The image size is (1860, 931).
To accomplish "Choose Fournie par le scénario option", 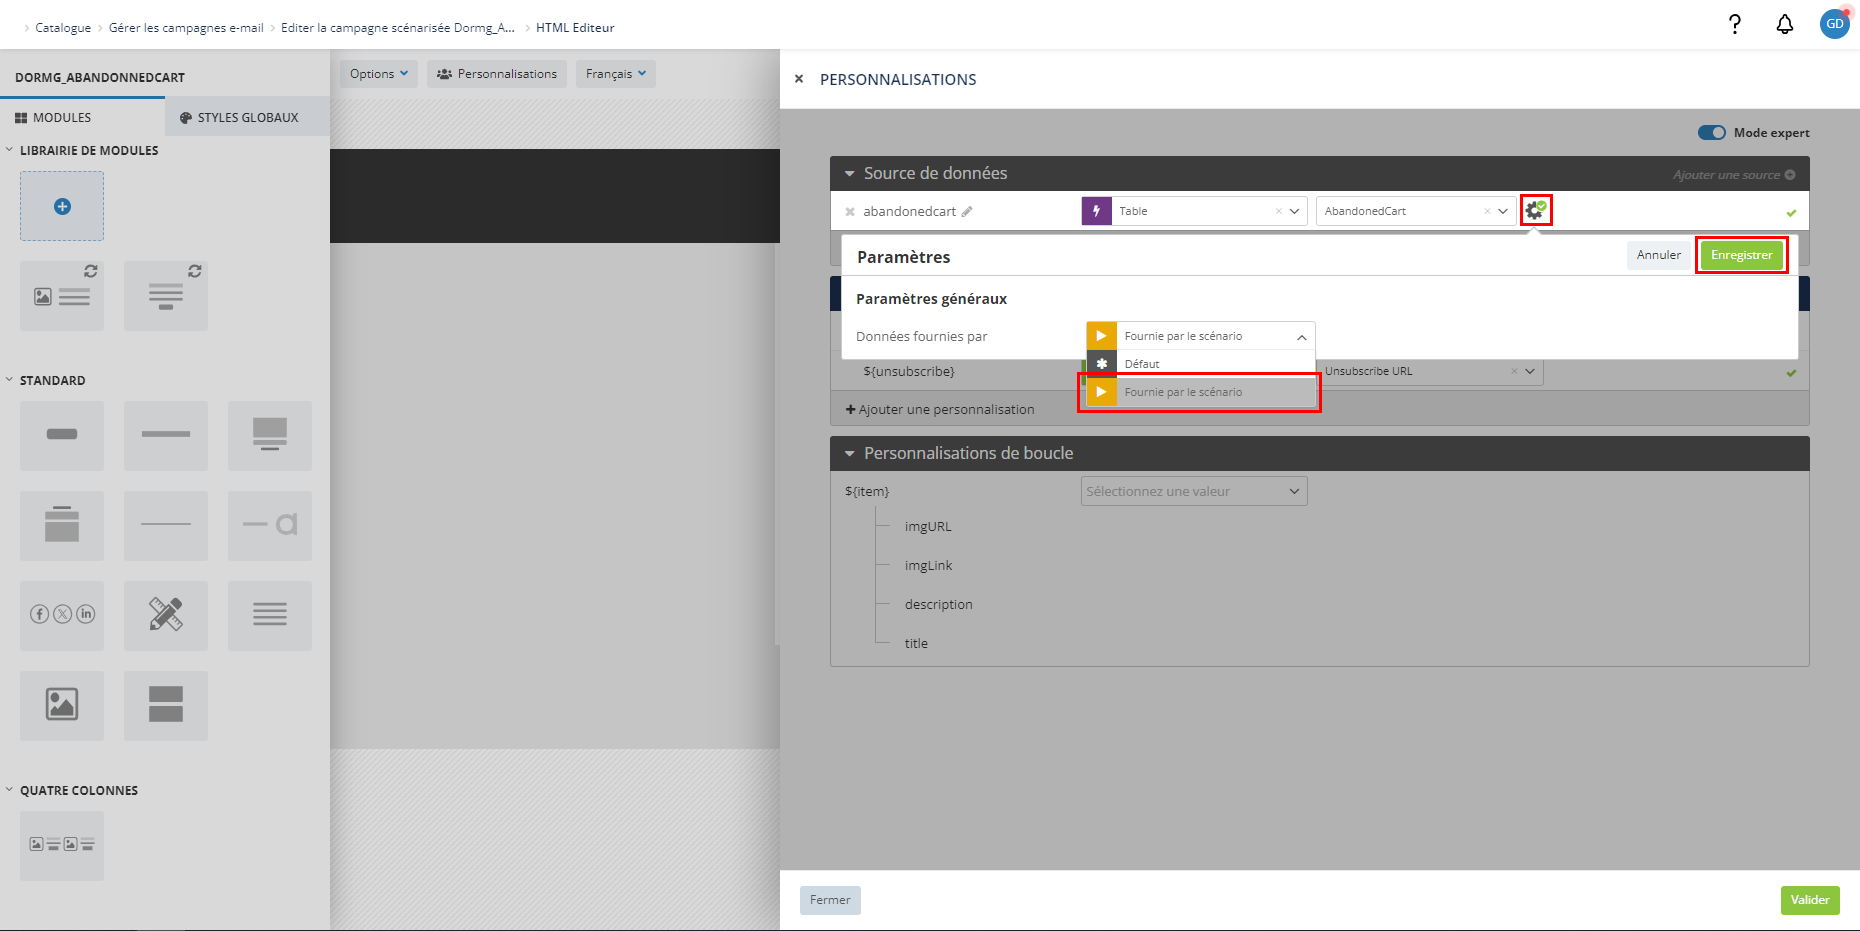I will coord(1201,392).
